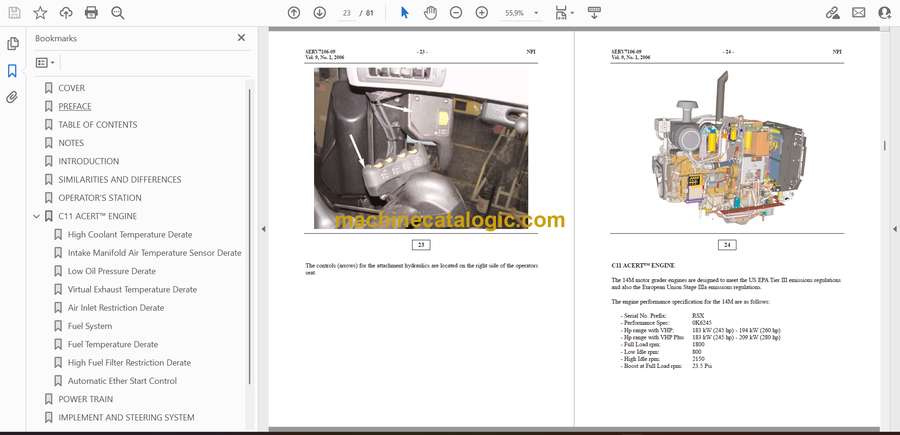Click the zoom out minus icon
Image resolution: width=900 pixels, height=435 pixels.
pyautogui.click(x=456, y=13)
